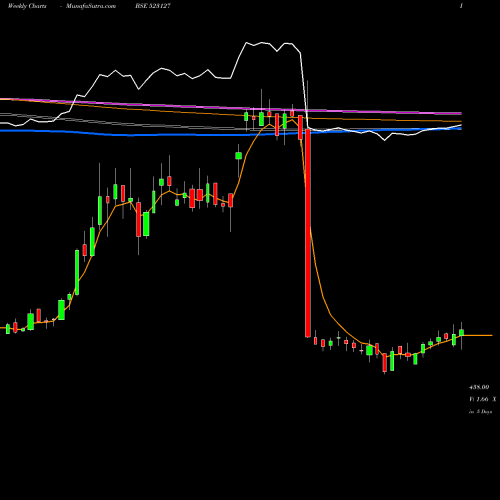Click the '+38.09' change value

(x=479, y=387)
